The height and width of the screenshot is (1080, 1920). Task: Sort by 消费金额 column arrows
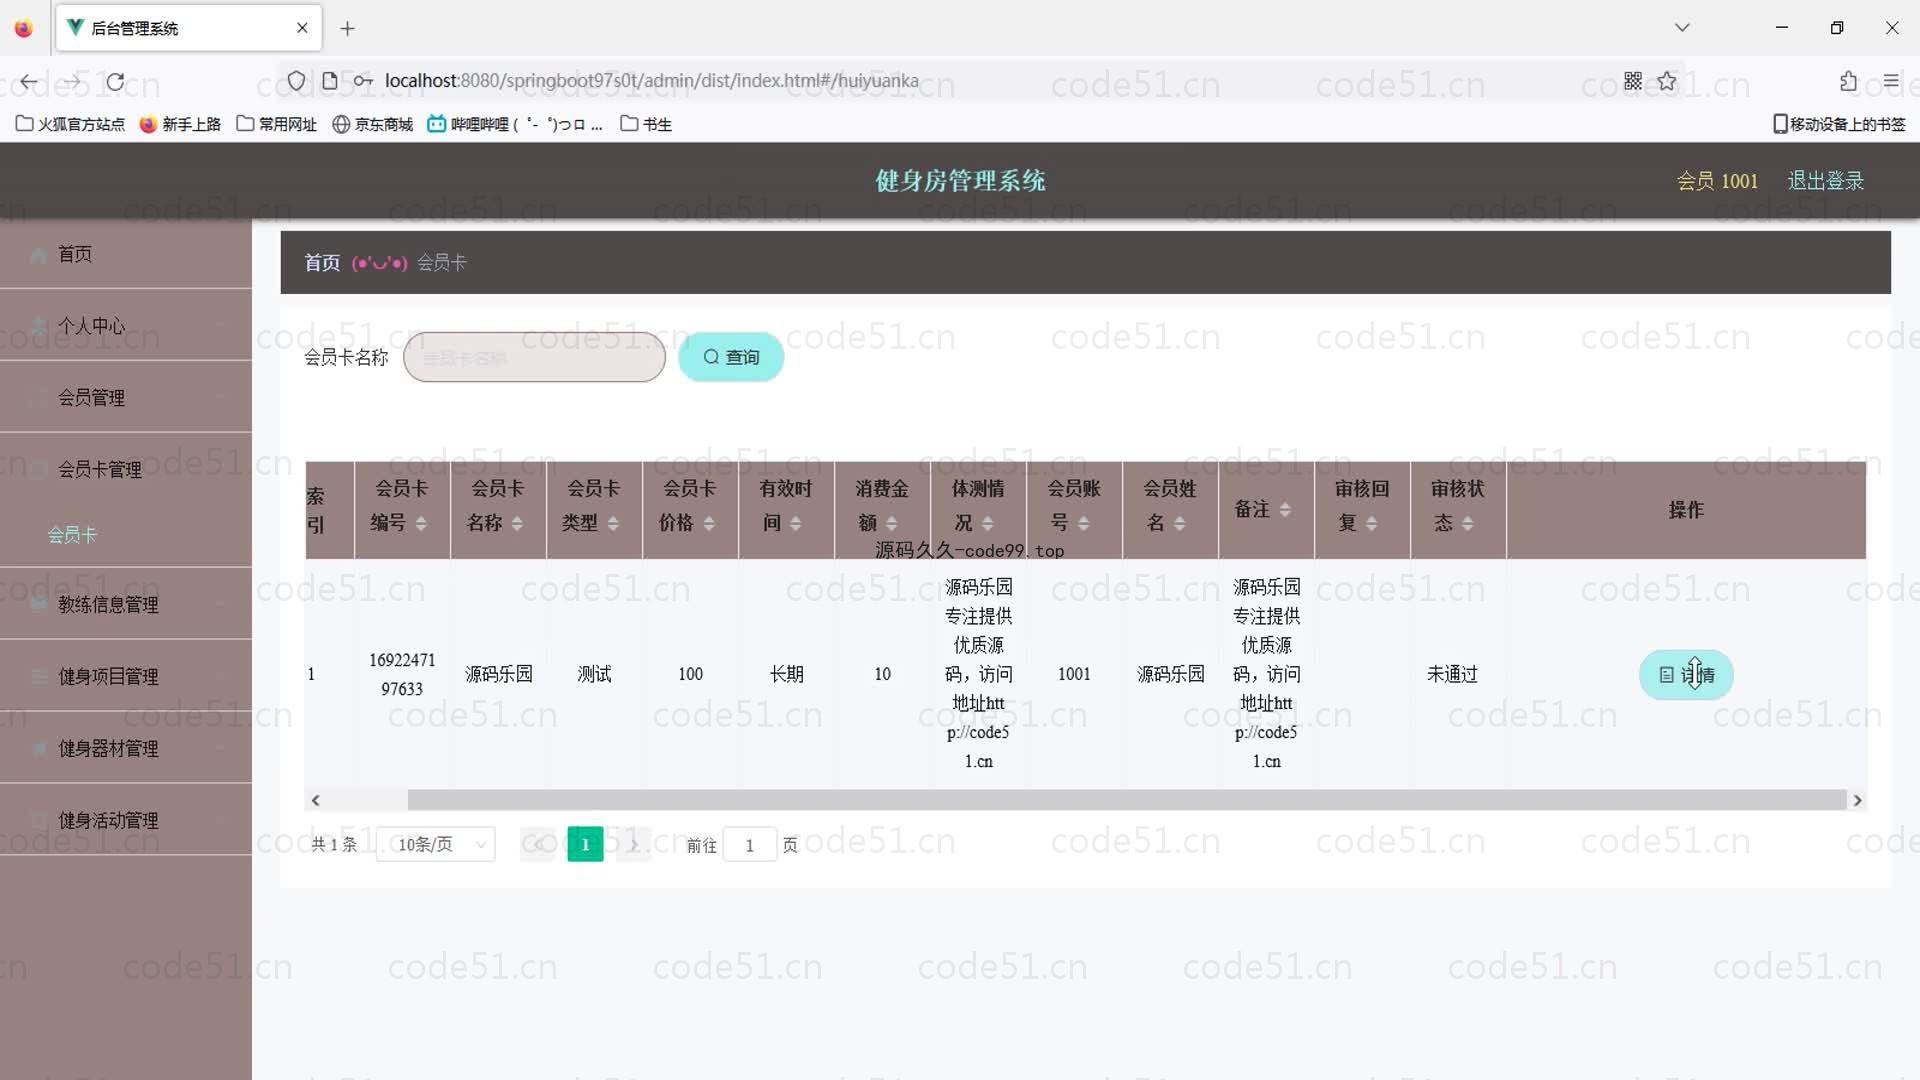[891, 524]
